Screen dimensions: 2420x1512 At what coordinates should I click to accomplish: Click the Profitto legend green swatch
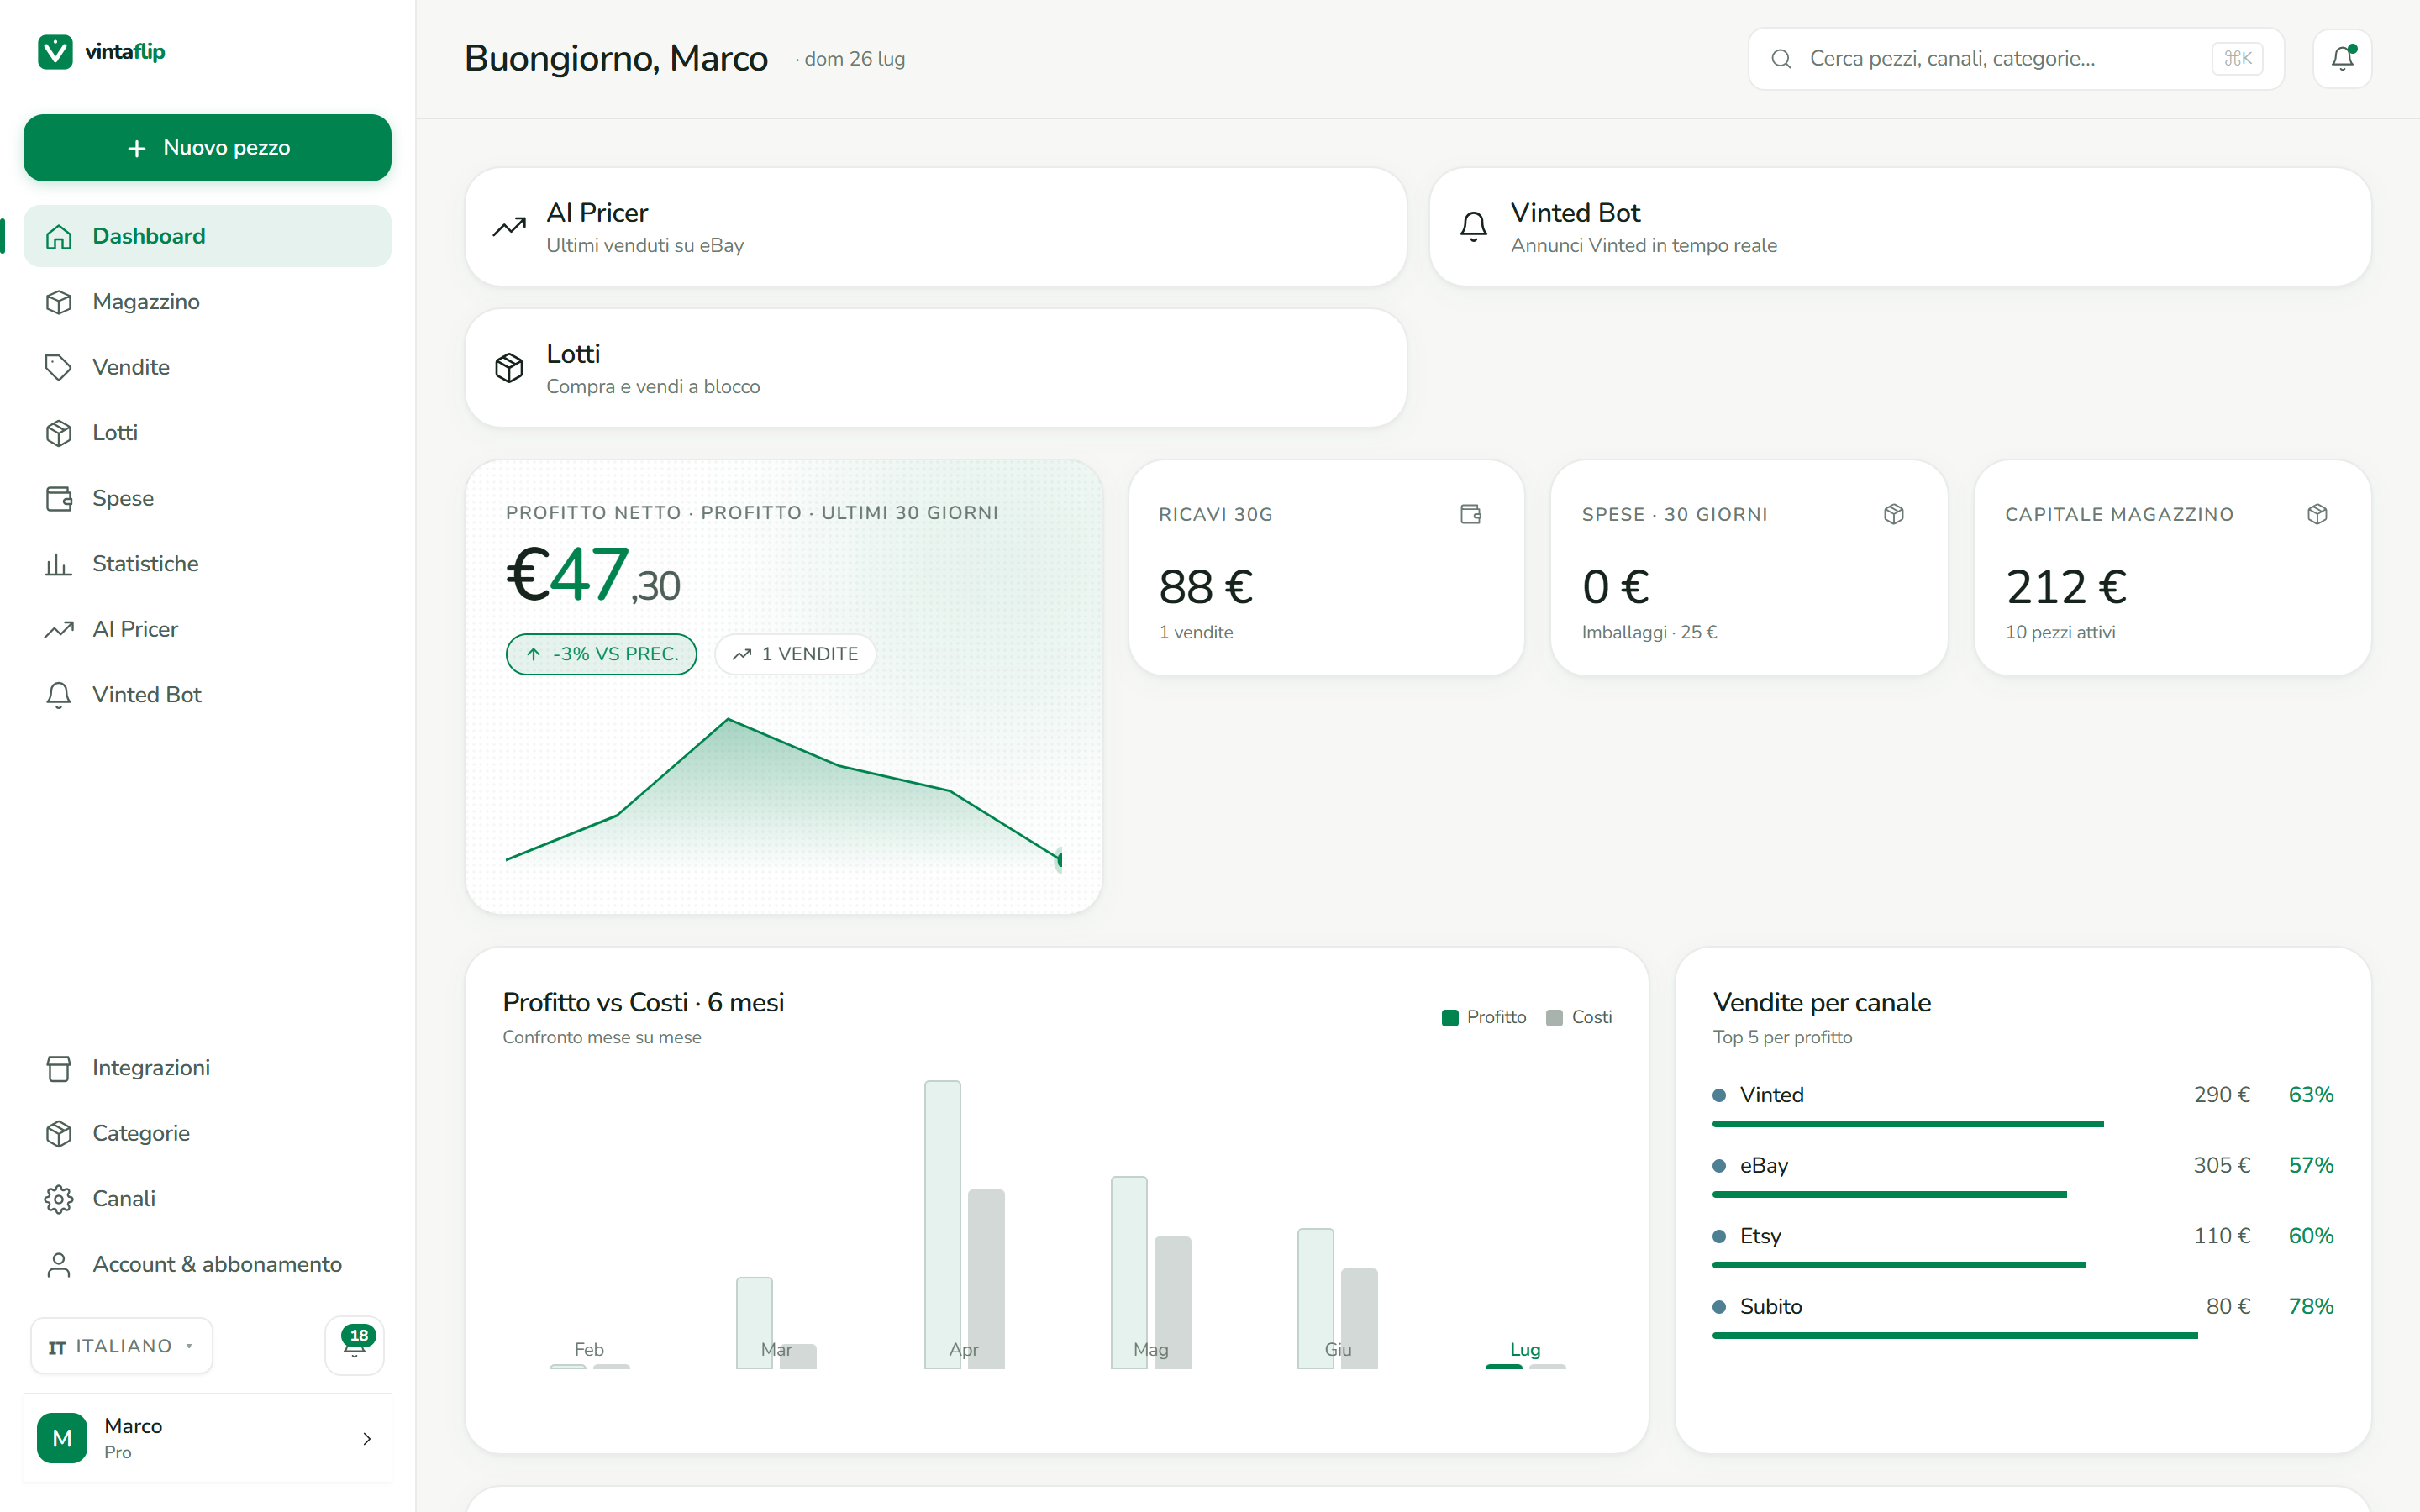(1450, 1018)
